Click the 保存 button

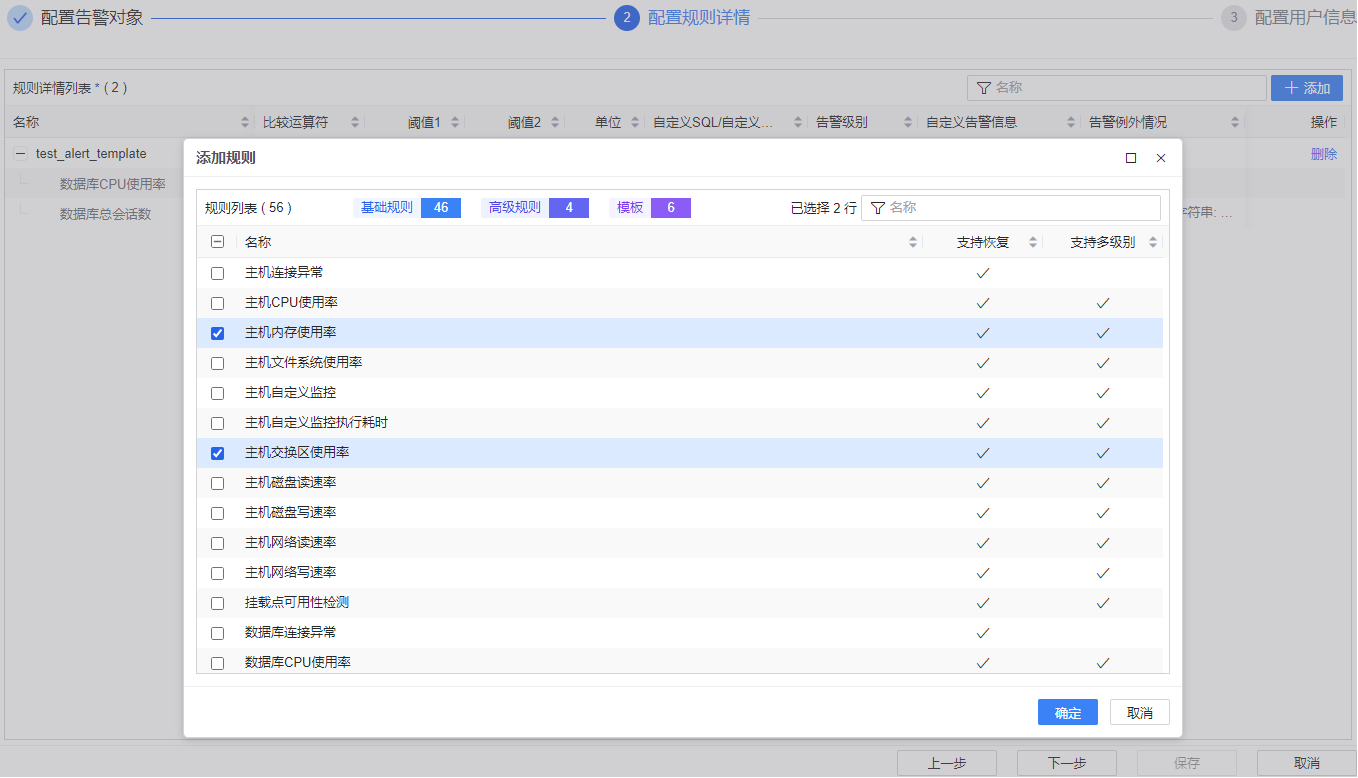pyautogui.click(x=1187, y=763)
